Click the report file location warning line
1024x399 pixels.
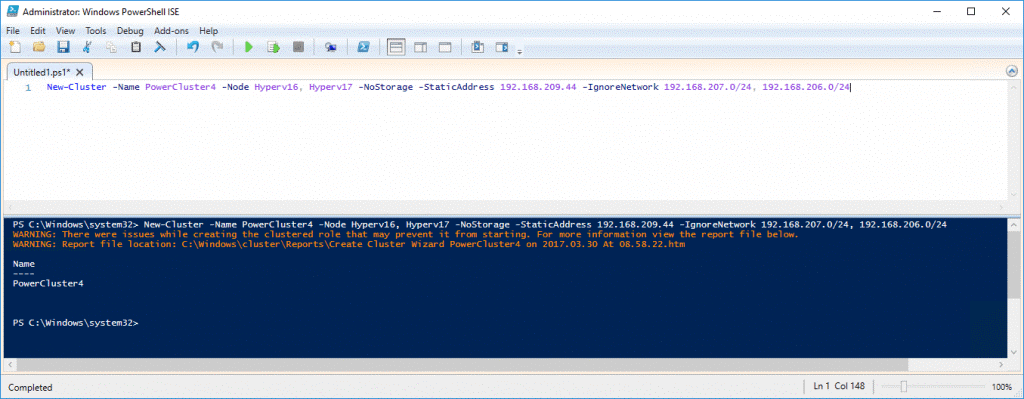[x=348, y=244]
